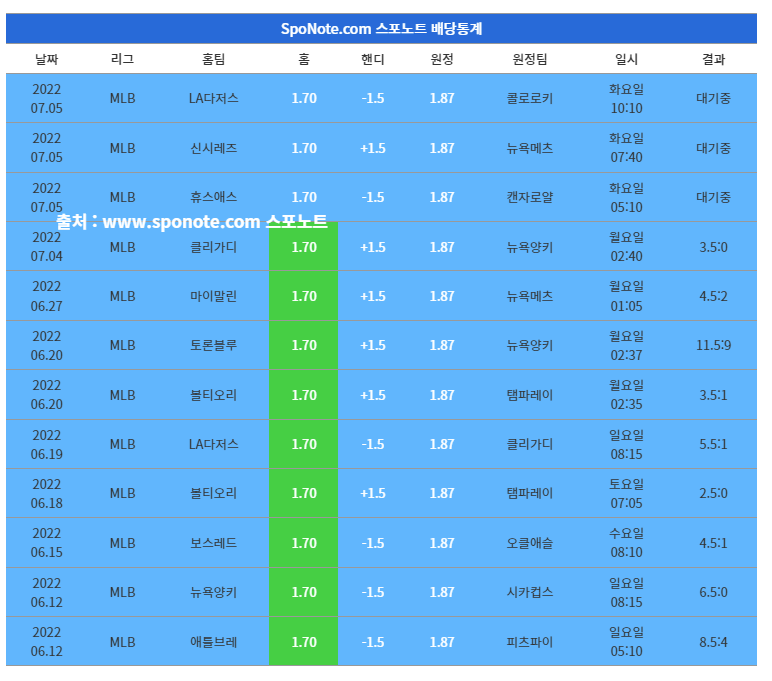Select the 원정팀 column header
The height and width of the screenshot is (681, 772).
point(529,59)
